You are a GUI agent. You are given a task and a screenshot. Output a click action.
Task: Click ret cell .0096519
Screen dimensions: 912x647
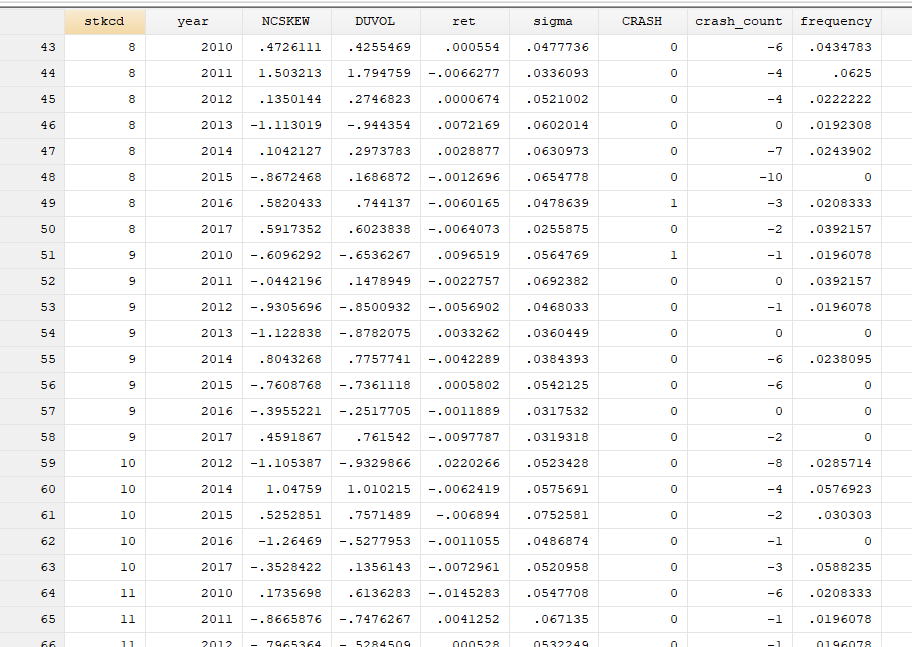464,255
